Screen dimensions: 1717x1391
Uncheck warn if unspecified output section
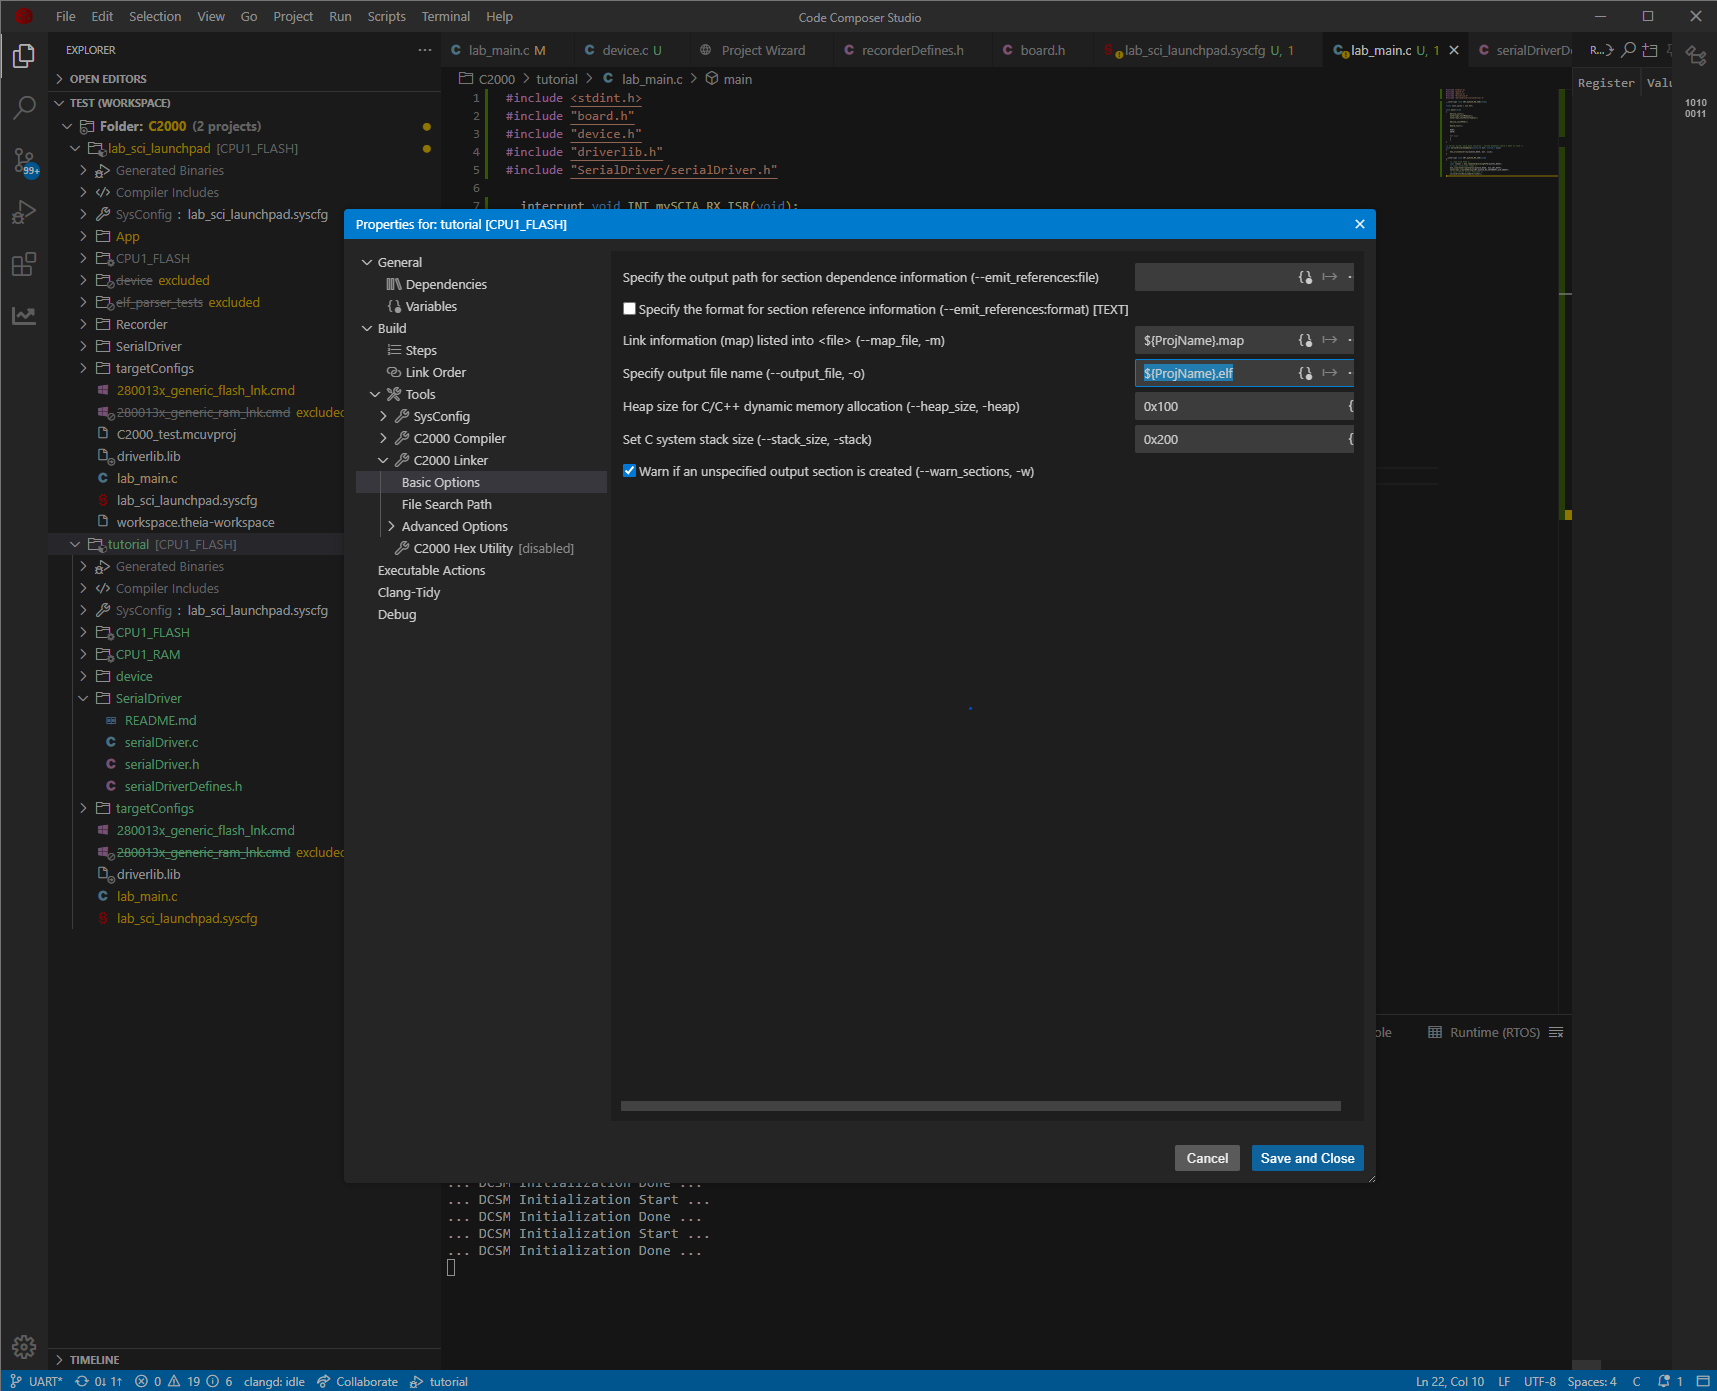[629, 471]
